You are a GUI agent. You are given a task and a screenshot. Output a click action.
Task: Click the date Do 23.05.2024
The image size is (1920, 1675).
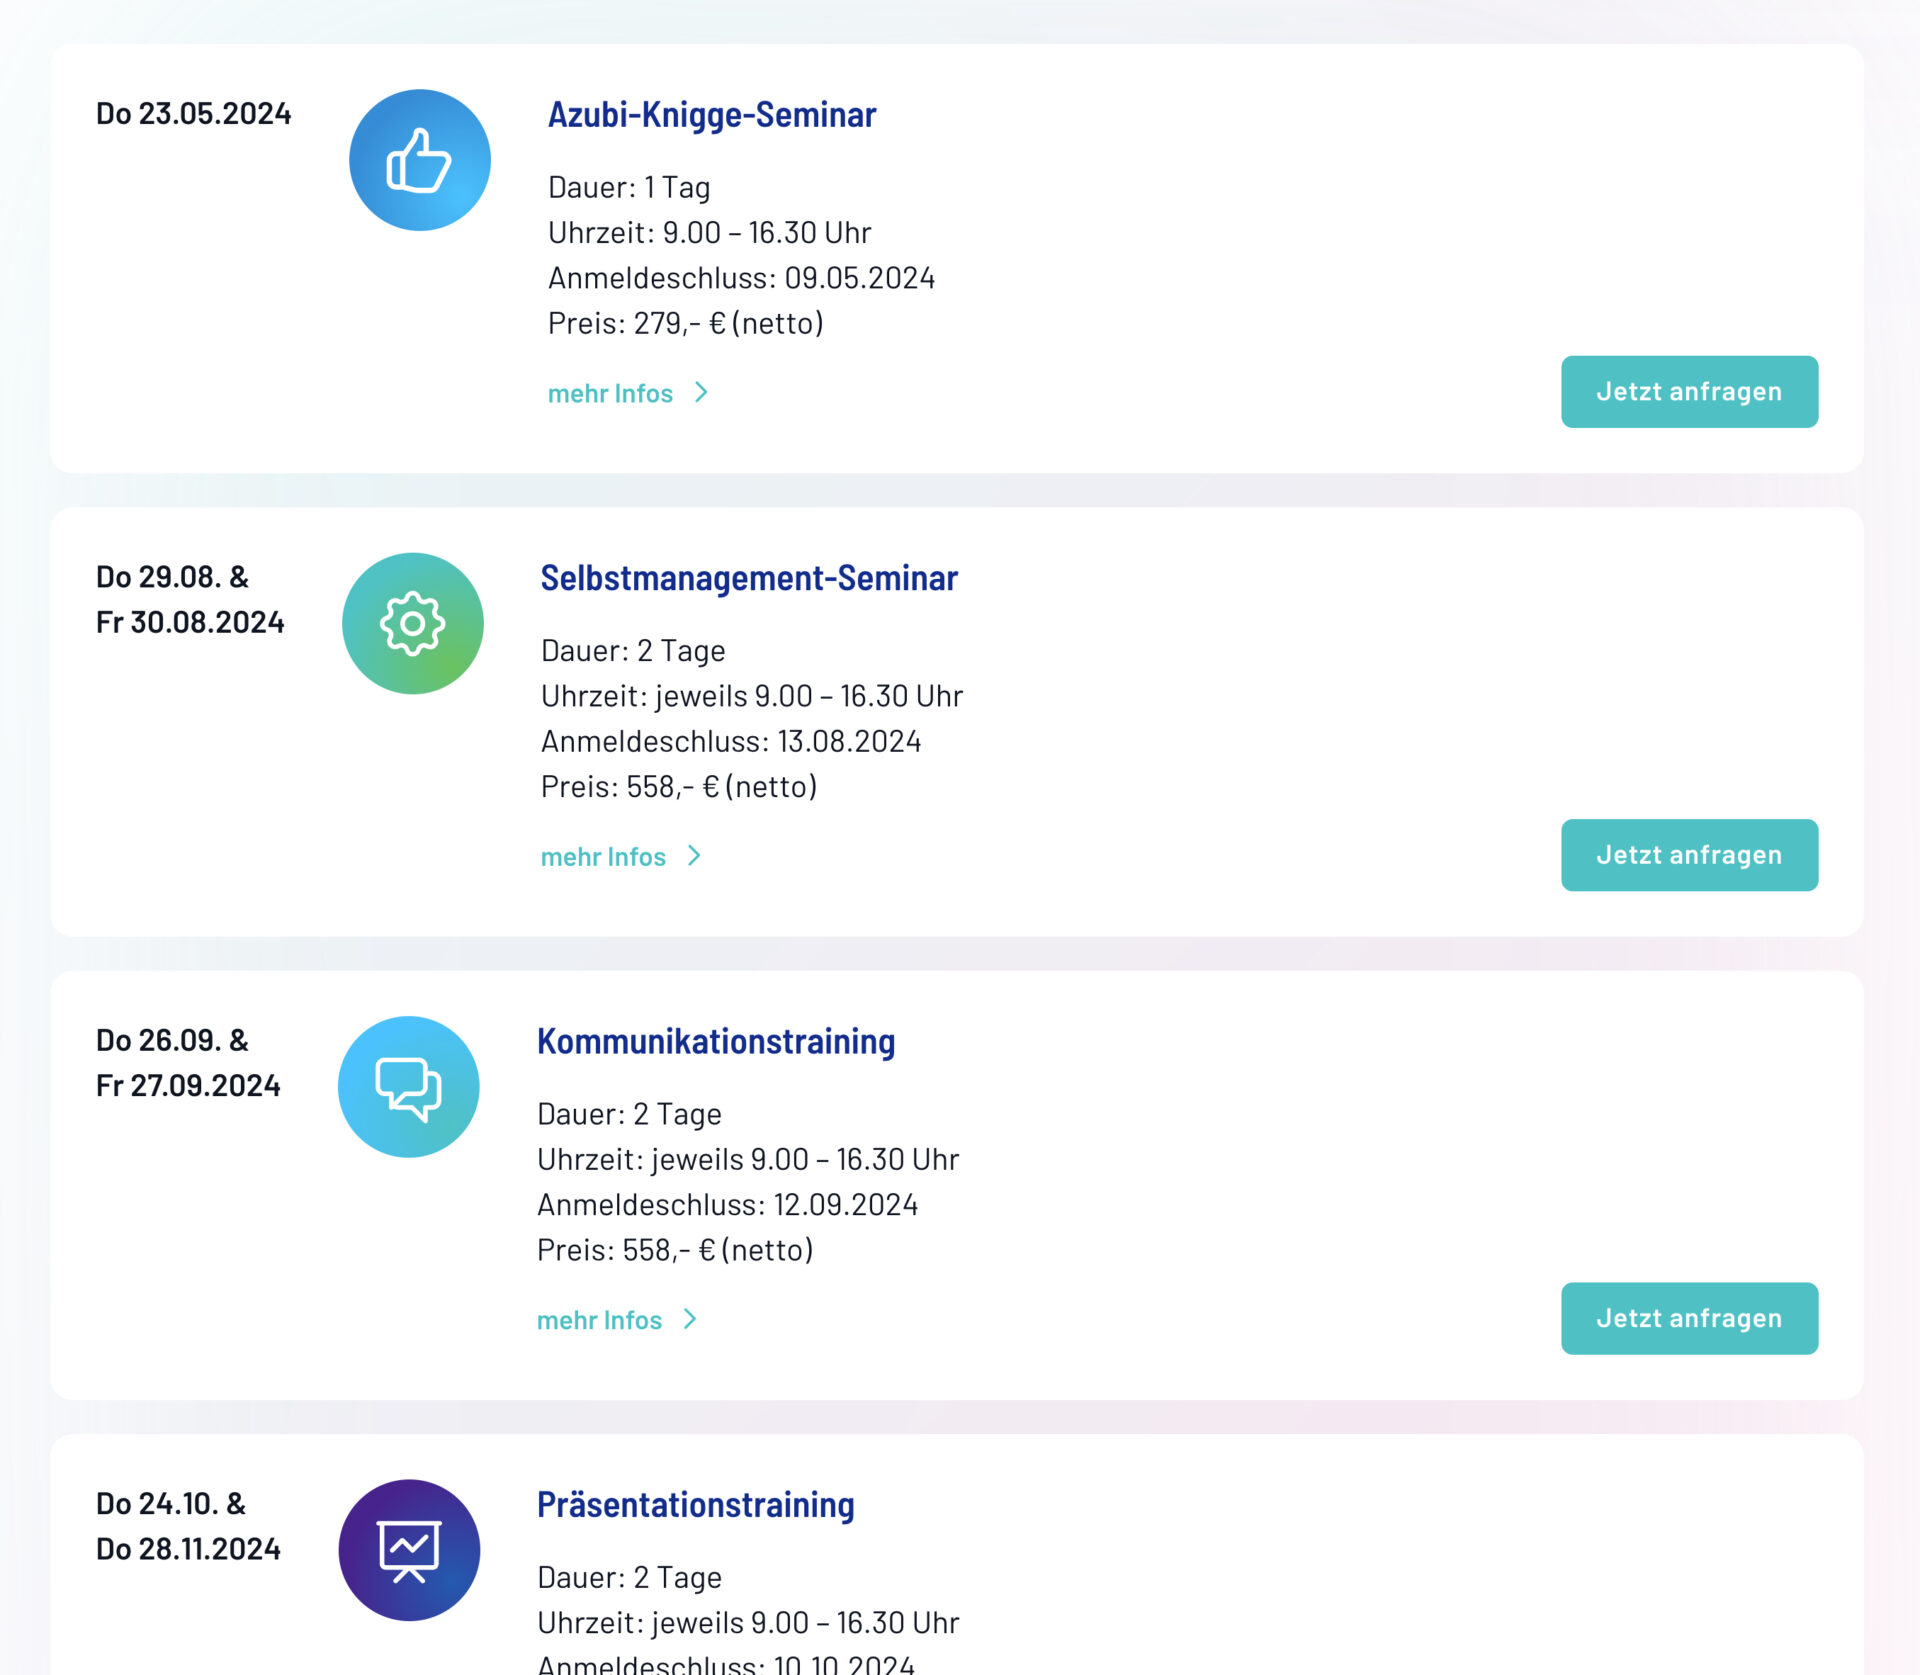193,114
